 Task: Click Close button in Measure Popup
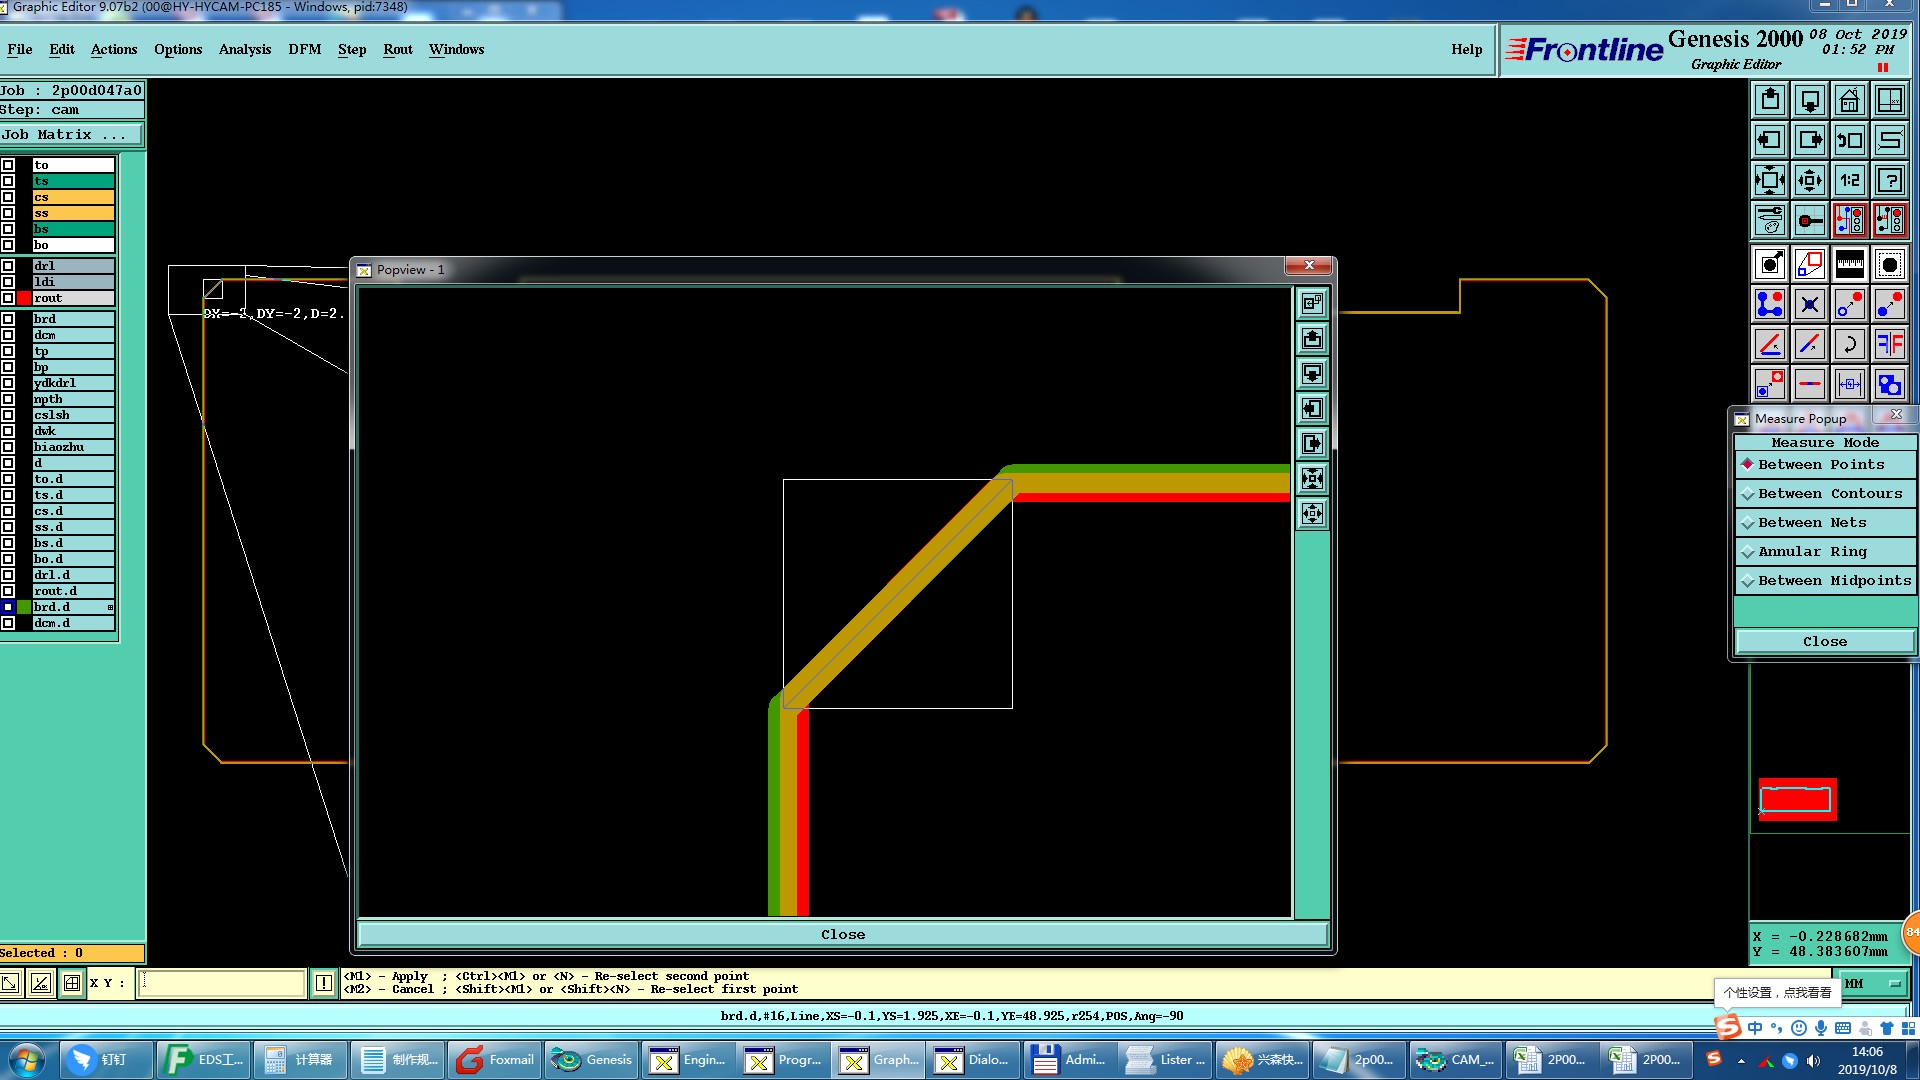(1824, 642)
